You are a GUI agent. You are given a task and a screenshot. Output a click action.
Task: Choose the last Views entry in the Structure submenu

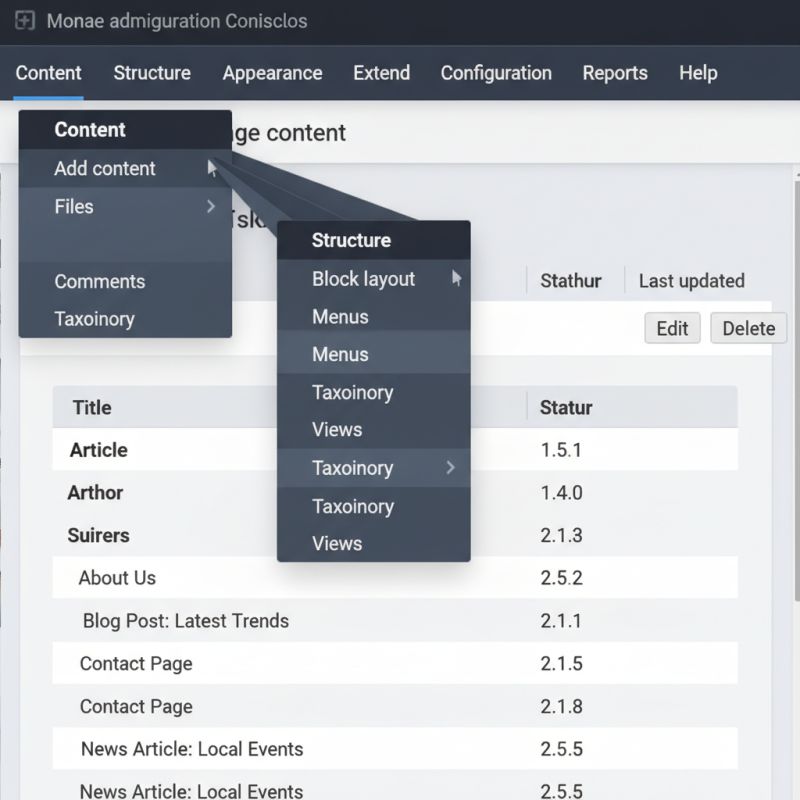coord(373,543)
